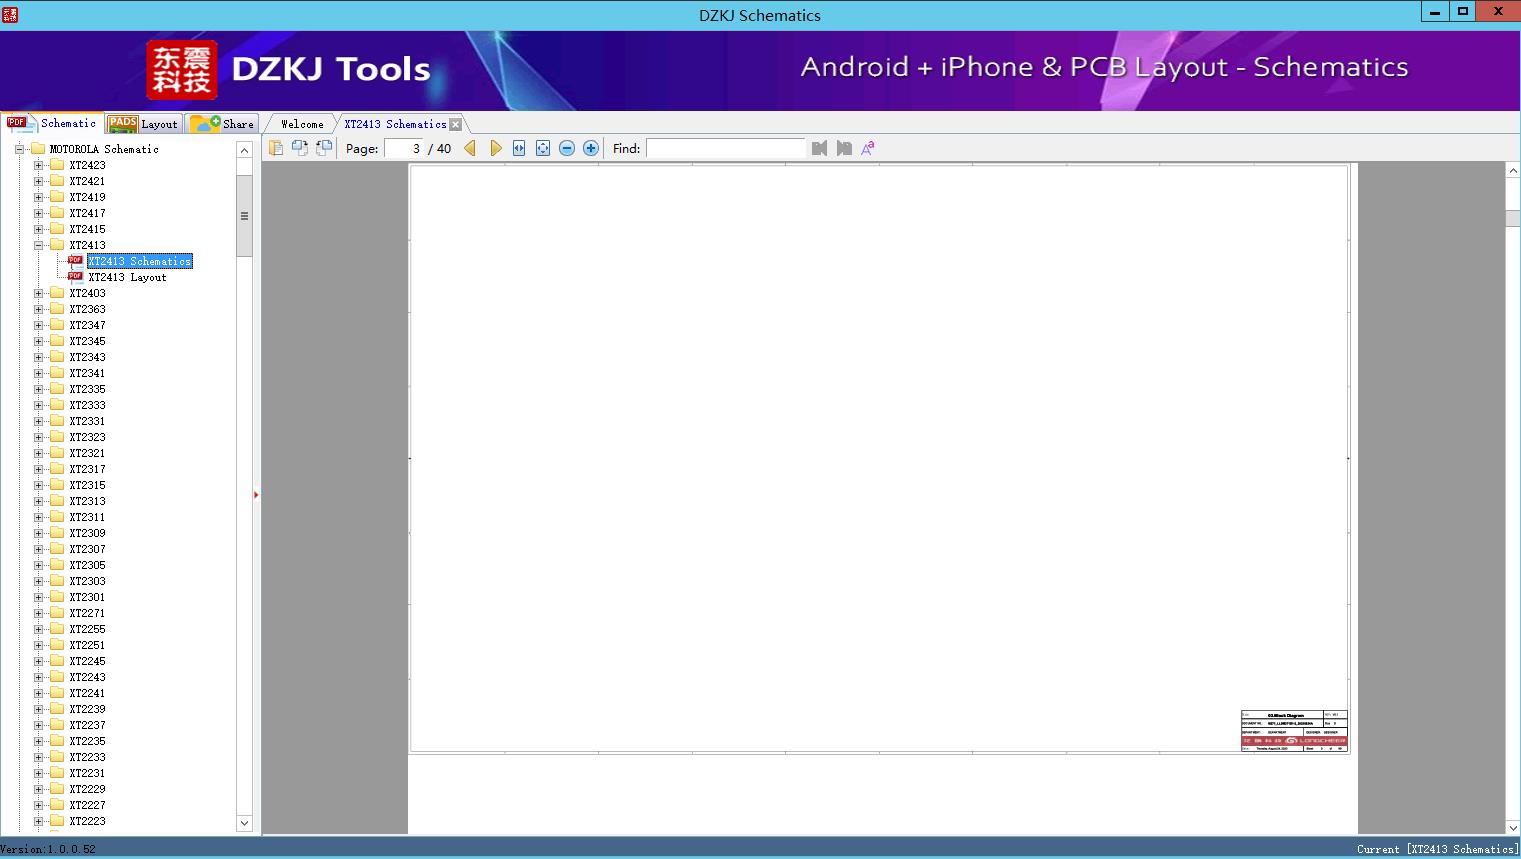The image size is (1521, 859).
Task: Collapse the MOTOROLA Schematic tree root
Action: pyautogui.click(x=19, y=149)
